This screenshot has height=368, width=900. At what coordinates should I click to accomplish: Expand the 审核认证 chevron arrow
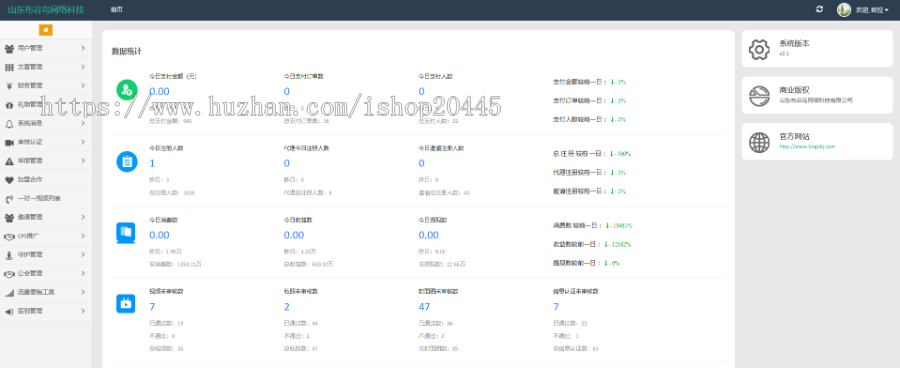[83, 142]
